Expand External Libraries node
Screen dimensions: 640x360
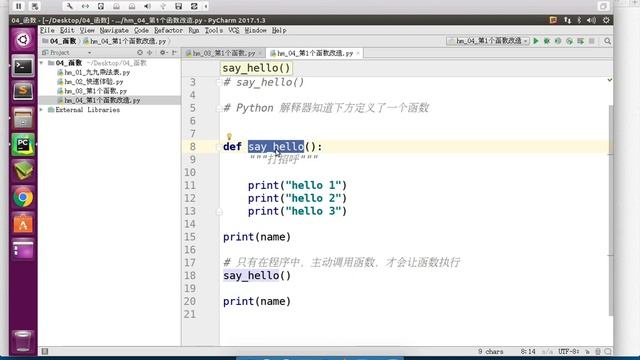point(41,110)
